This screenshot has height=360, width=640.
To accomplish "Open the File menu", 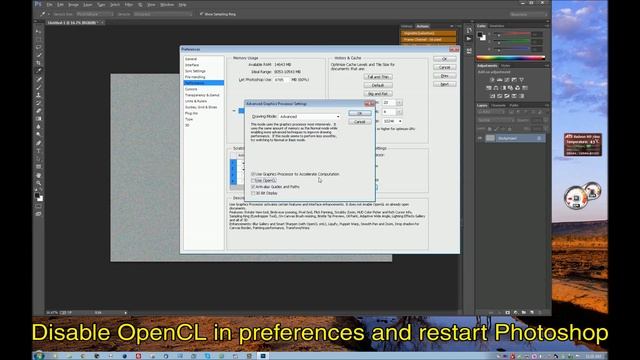I will click(x=49, y=4).
